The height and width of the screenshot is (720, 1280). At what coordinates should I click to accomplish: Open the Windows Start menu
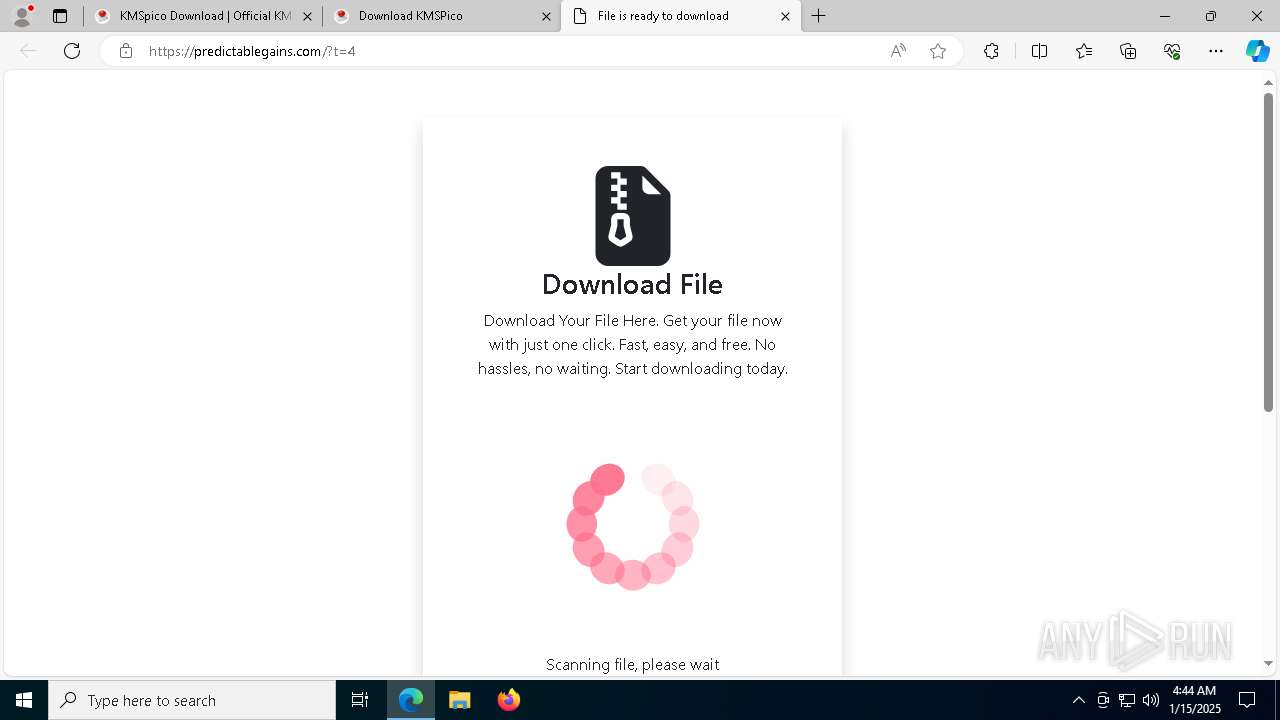[x=24, y=700]
